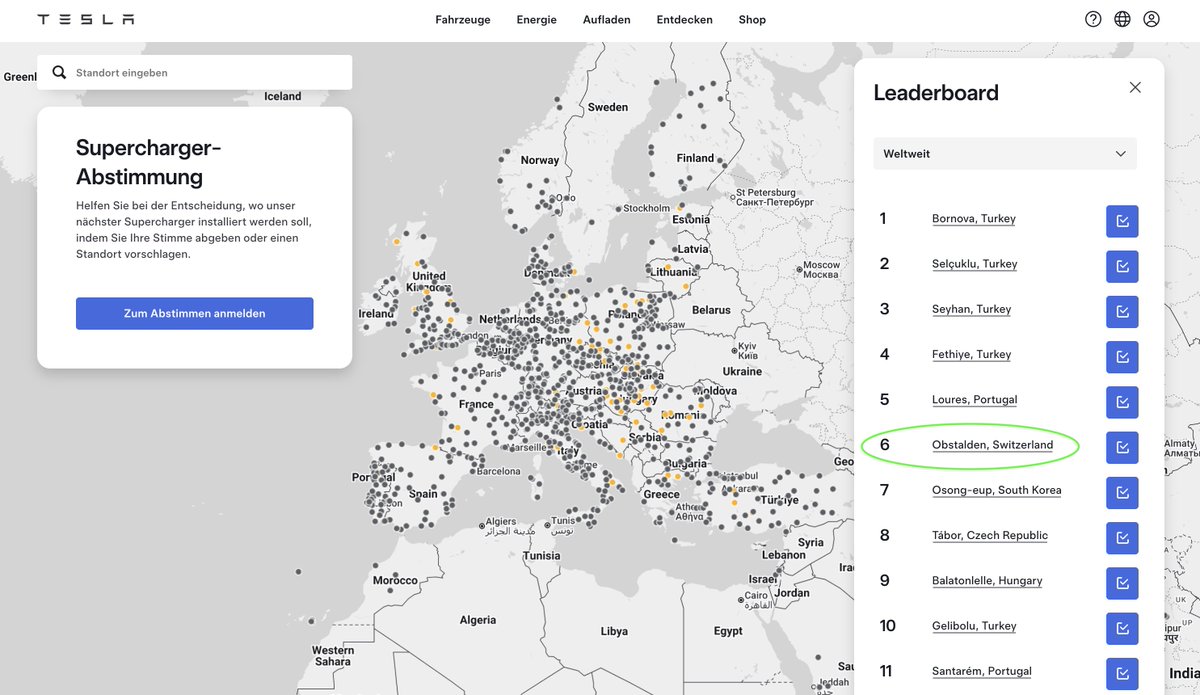Viewport: 1200px width, 695px height.
Task: Vote for Osong-eup, South Korea
Action: [1122, 493]
